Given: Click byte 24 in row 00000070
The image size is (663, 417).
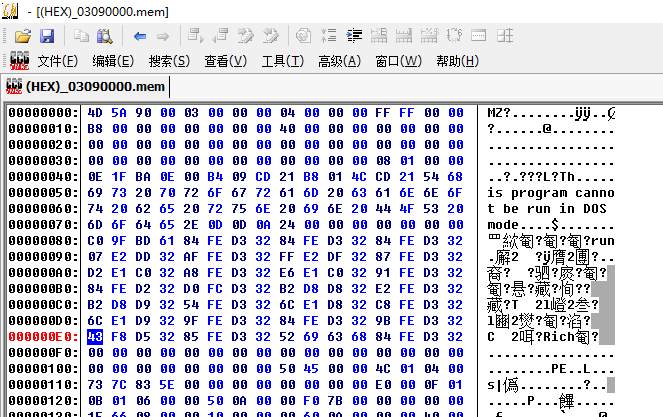Looking at the screenshot, I should [287, 225].
